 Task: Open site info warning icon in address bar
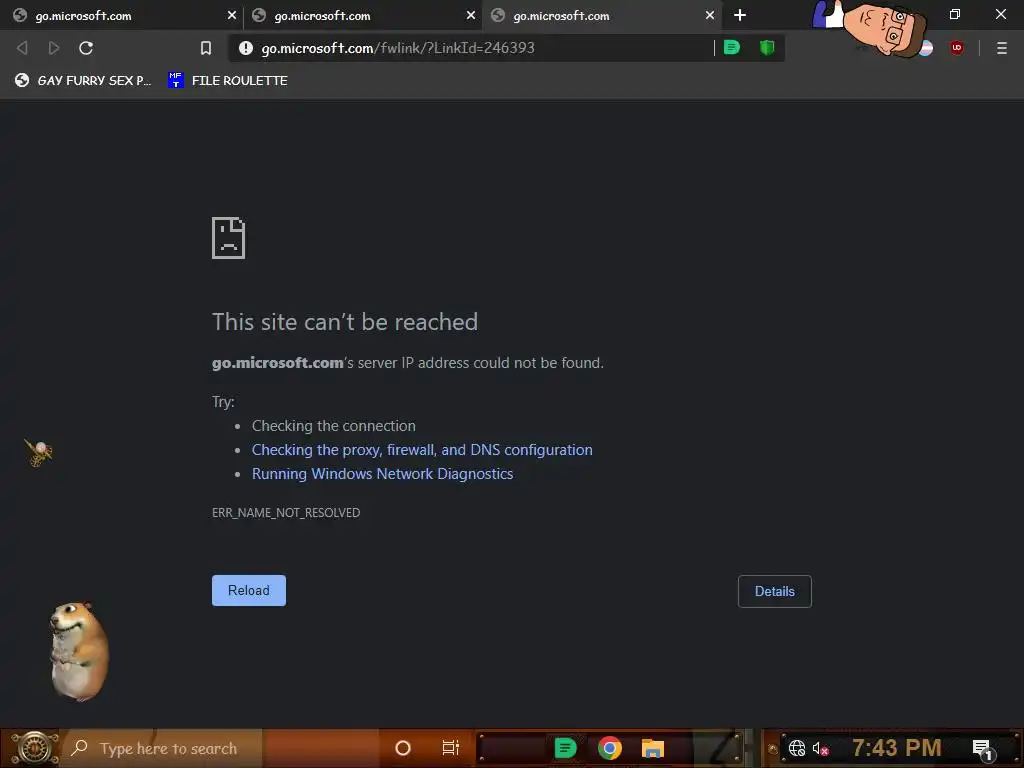(246, 48)
